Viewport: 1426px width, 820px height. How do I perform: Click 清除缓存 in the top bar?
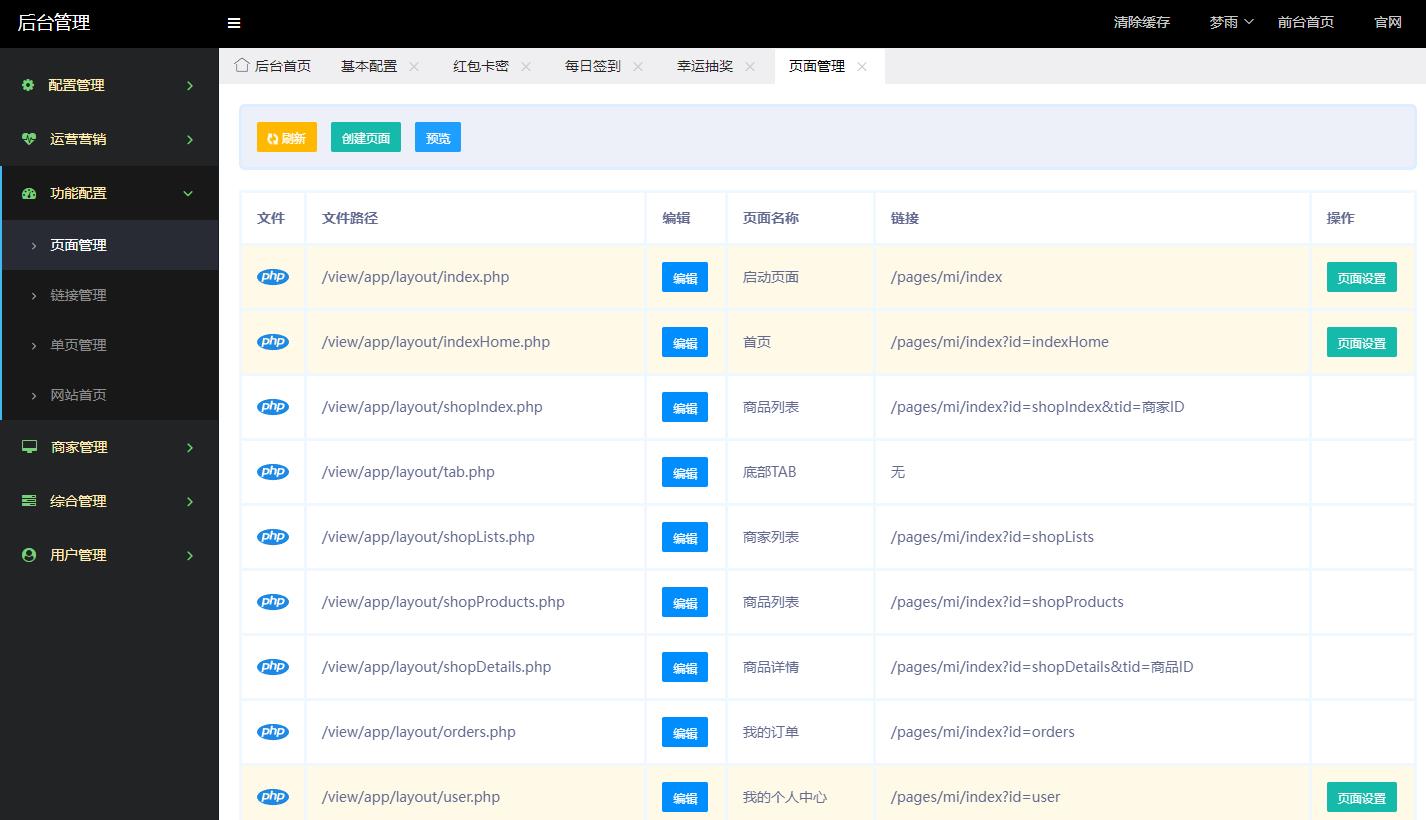[1142, 22]
